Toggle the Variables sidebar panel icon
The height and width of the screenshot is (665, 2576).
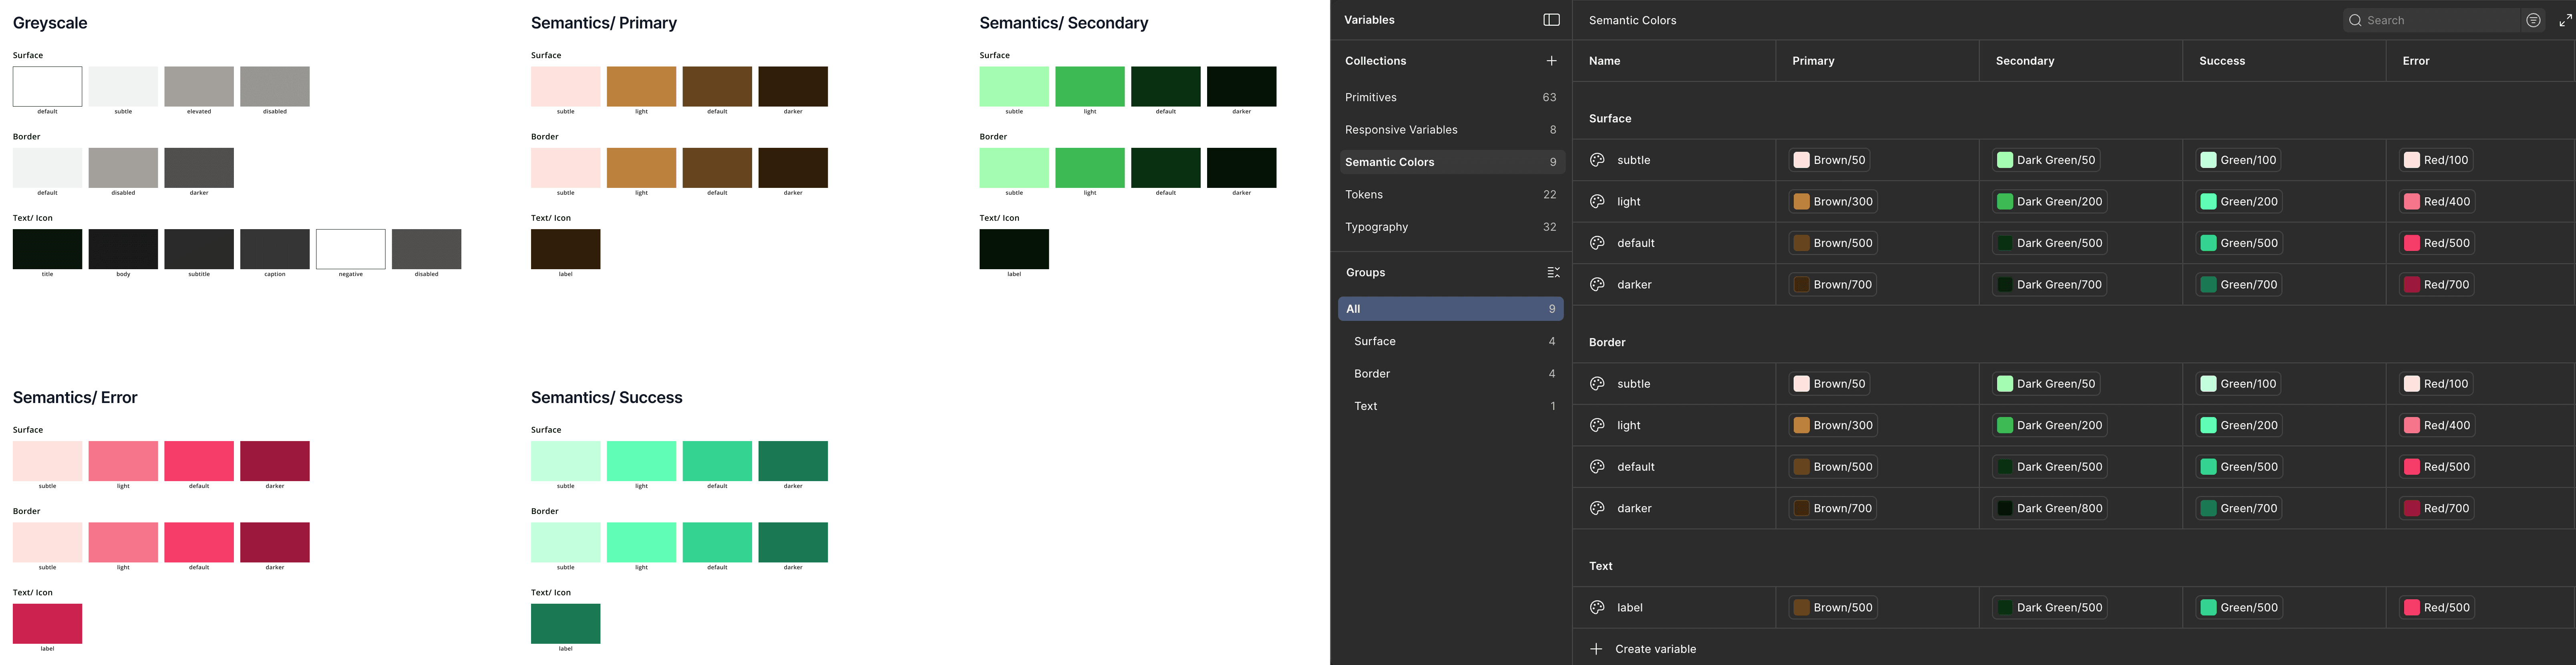[x=1551, y=20]
